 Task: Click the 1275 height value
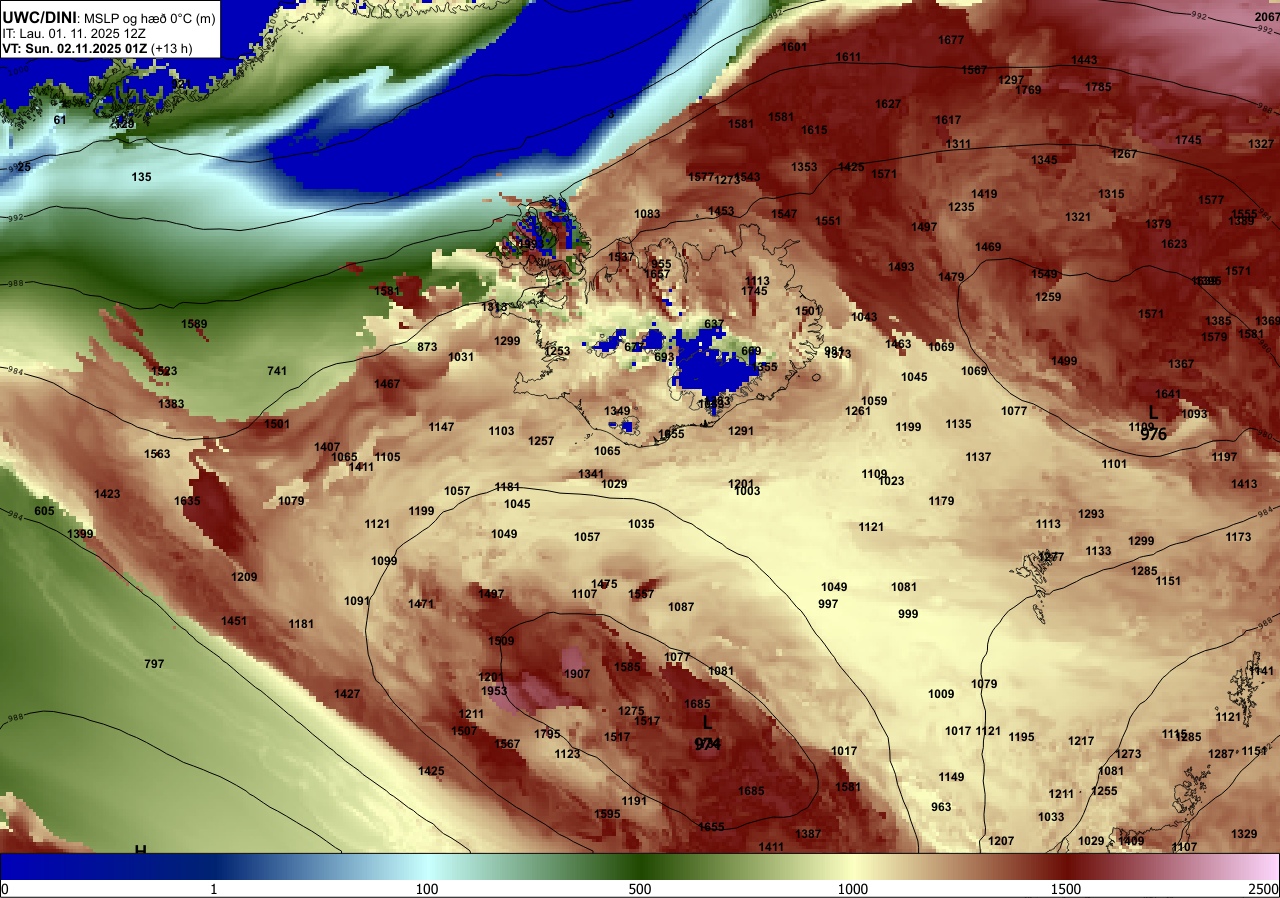tap(631, 711)
